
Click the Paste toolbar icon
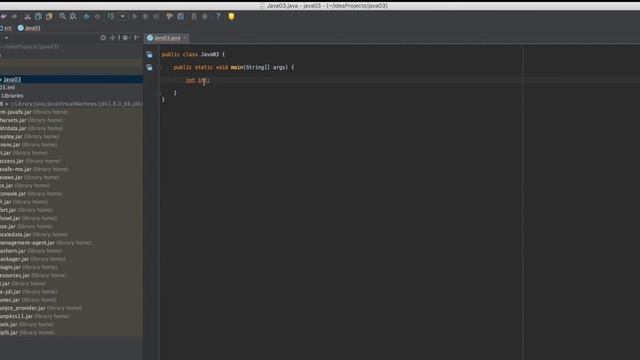pyautogui.click(x=49, y=16)
